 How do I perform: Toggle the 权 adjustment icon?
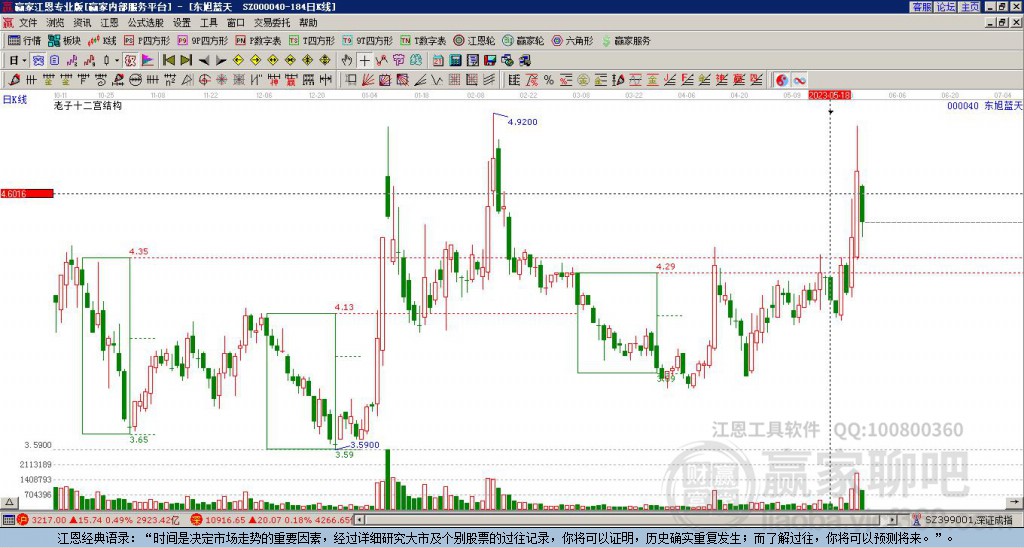[130, 61]
